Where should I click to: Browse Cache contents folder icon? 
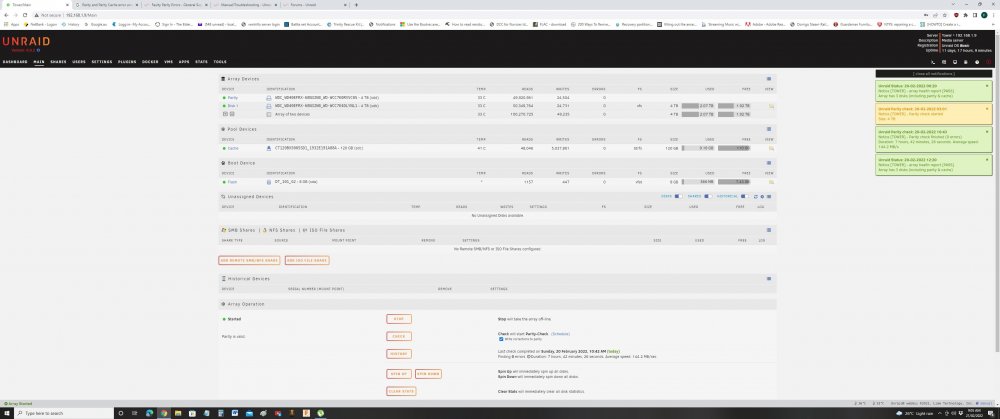point(771,148)
